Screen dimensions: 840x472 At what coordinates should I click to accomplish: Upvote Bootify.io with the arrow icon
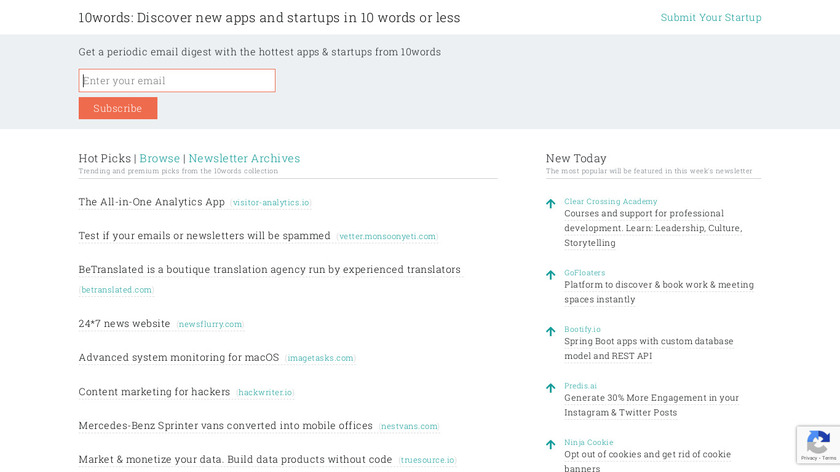click(550, 332)
